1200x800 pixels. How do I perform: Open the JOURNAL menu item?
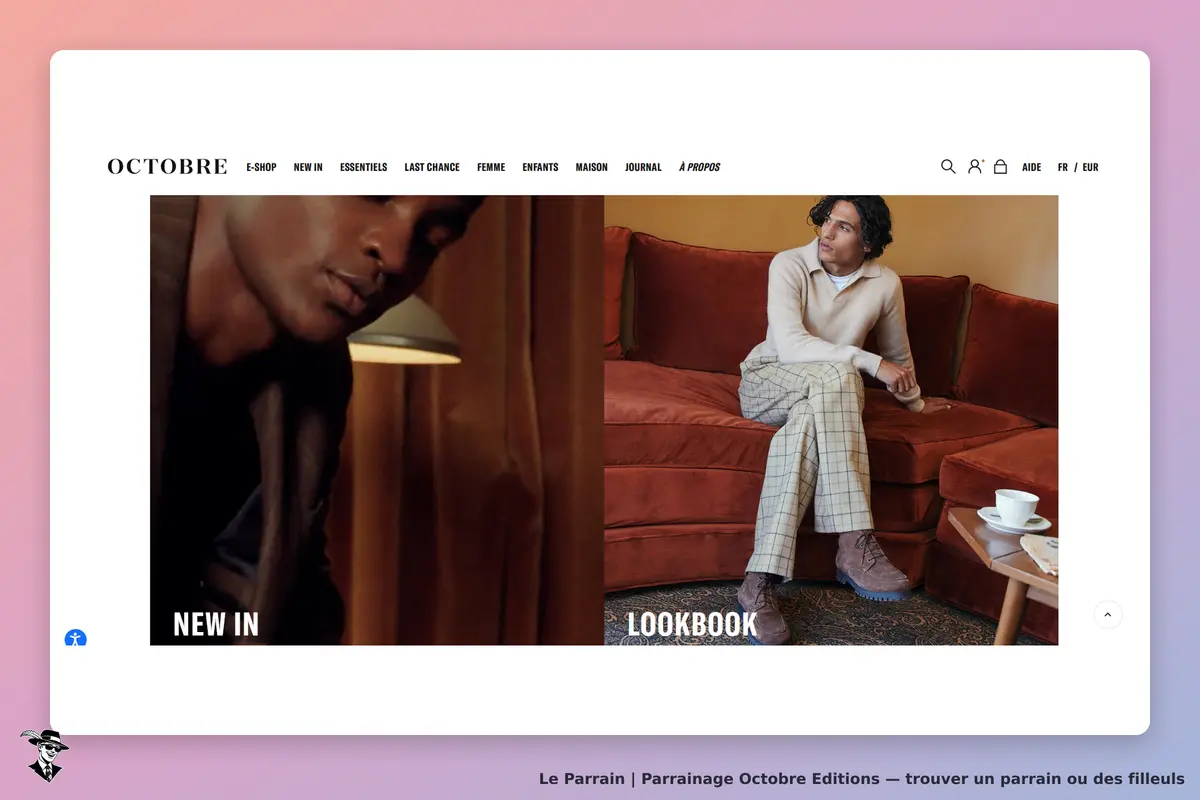643,167
